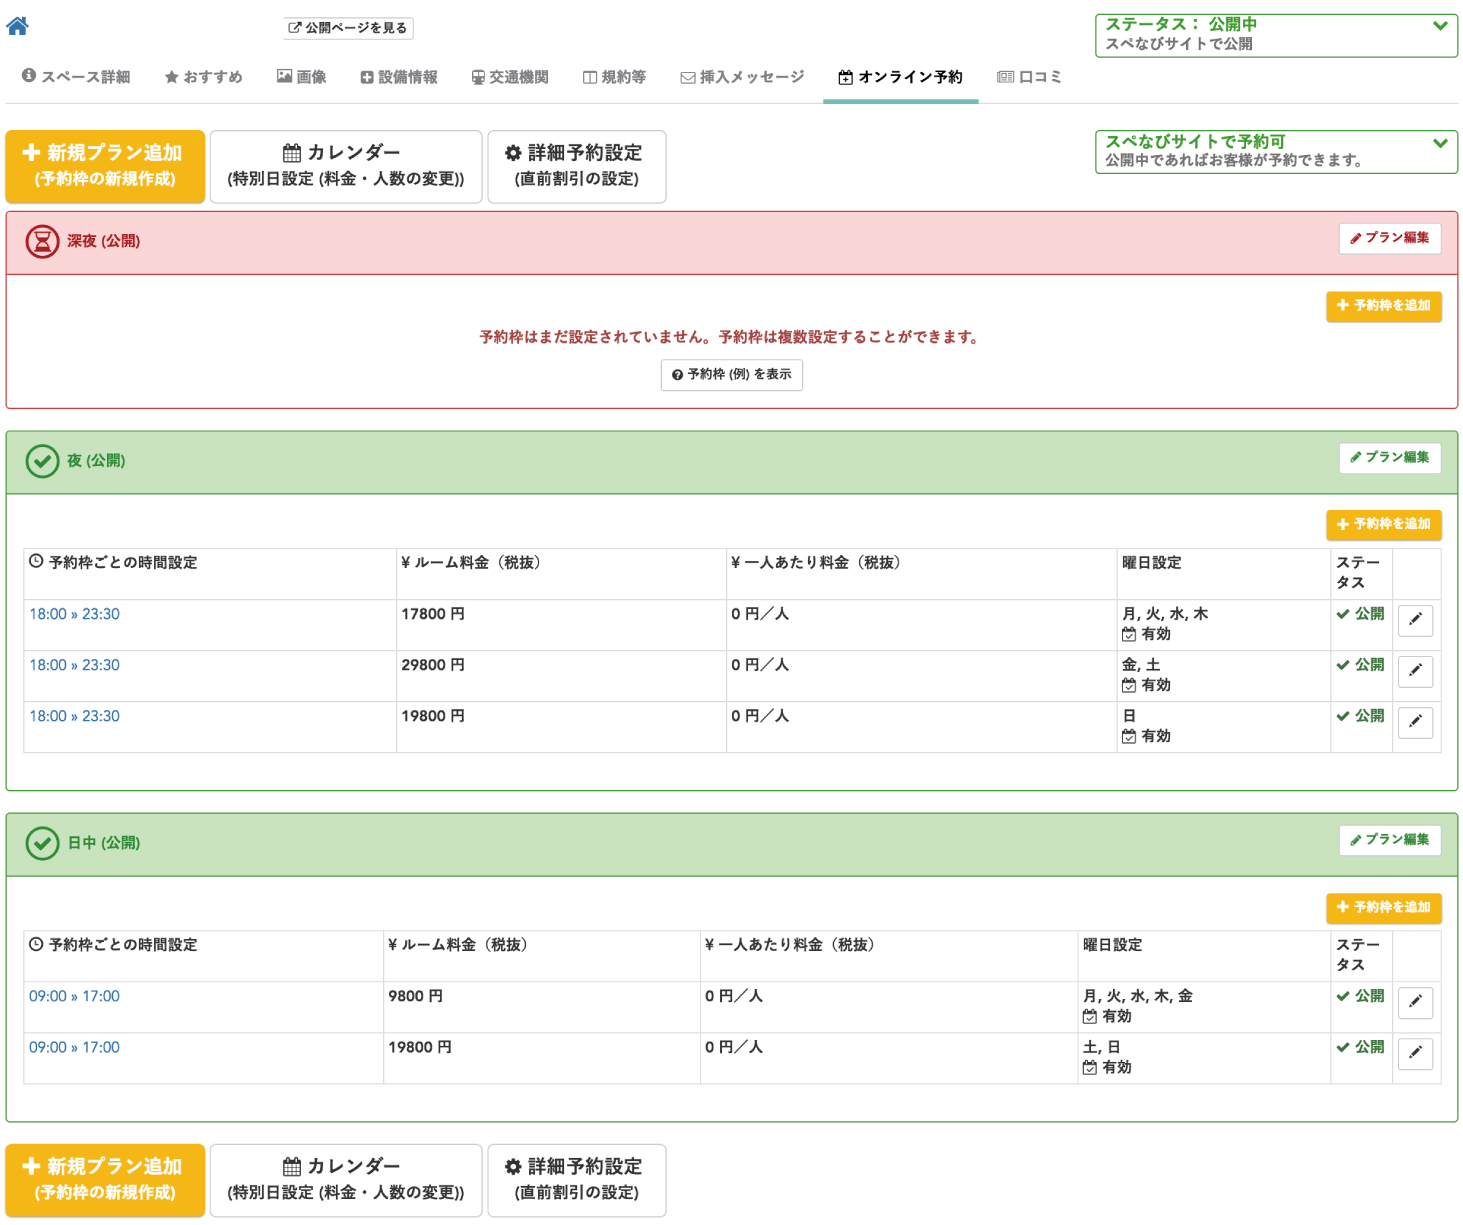Click the 公開 status on the 土, 日 daytime row
This screenshot has height=1225, width=1463.
pyautogui.click(x=1361, y=1047)
